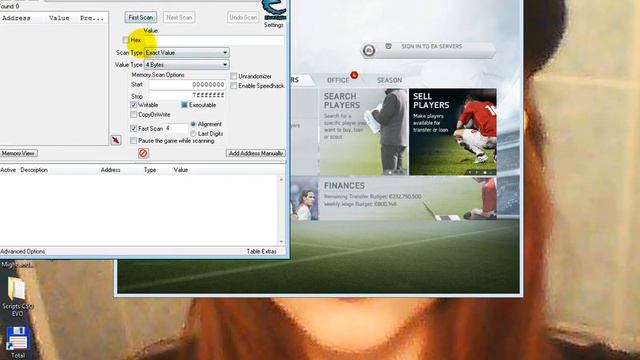
Task: Click address table scrollbar down arrow
Action: (x=281, y=242)
